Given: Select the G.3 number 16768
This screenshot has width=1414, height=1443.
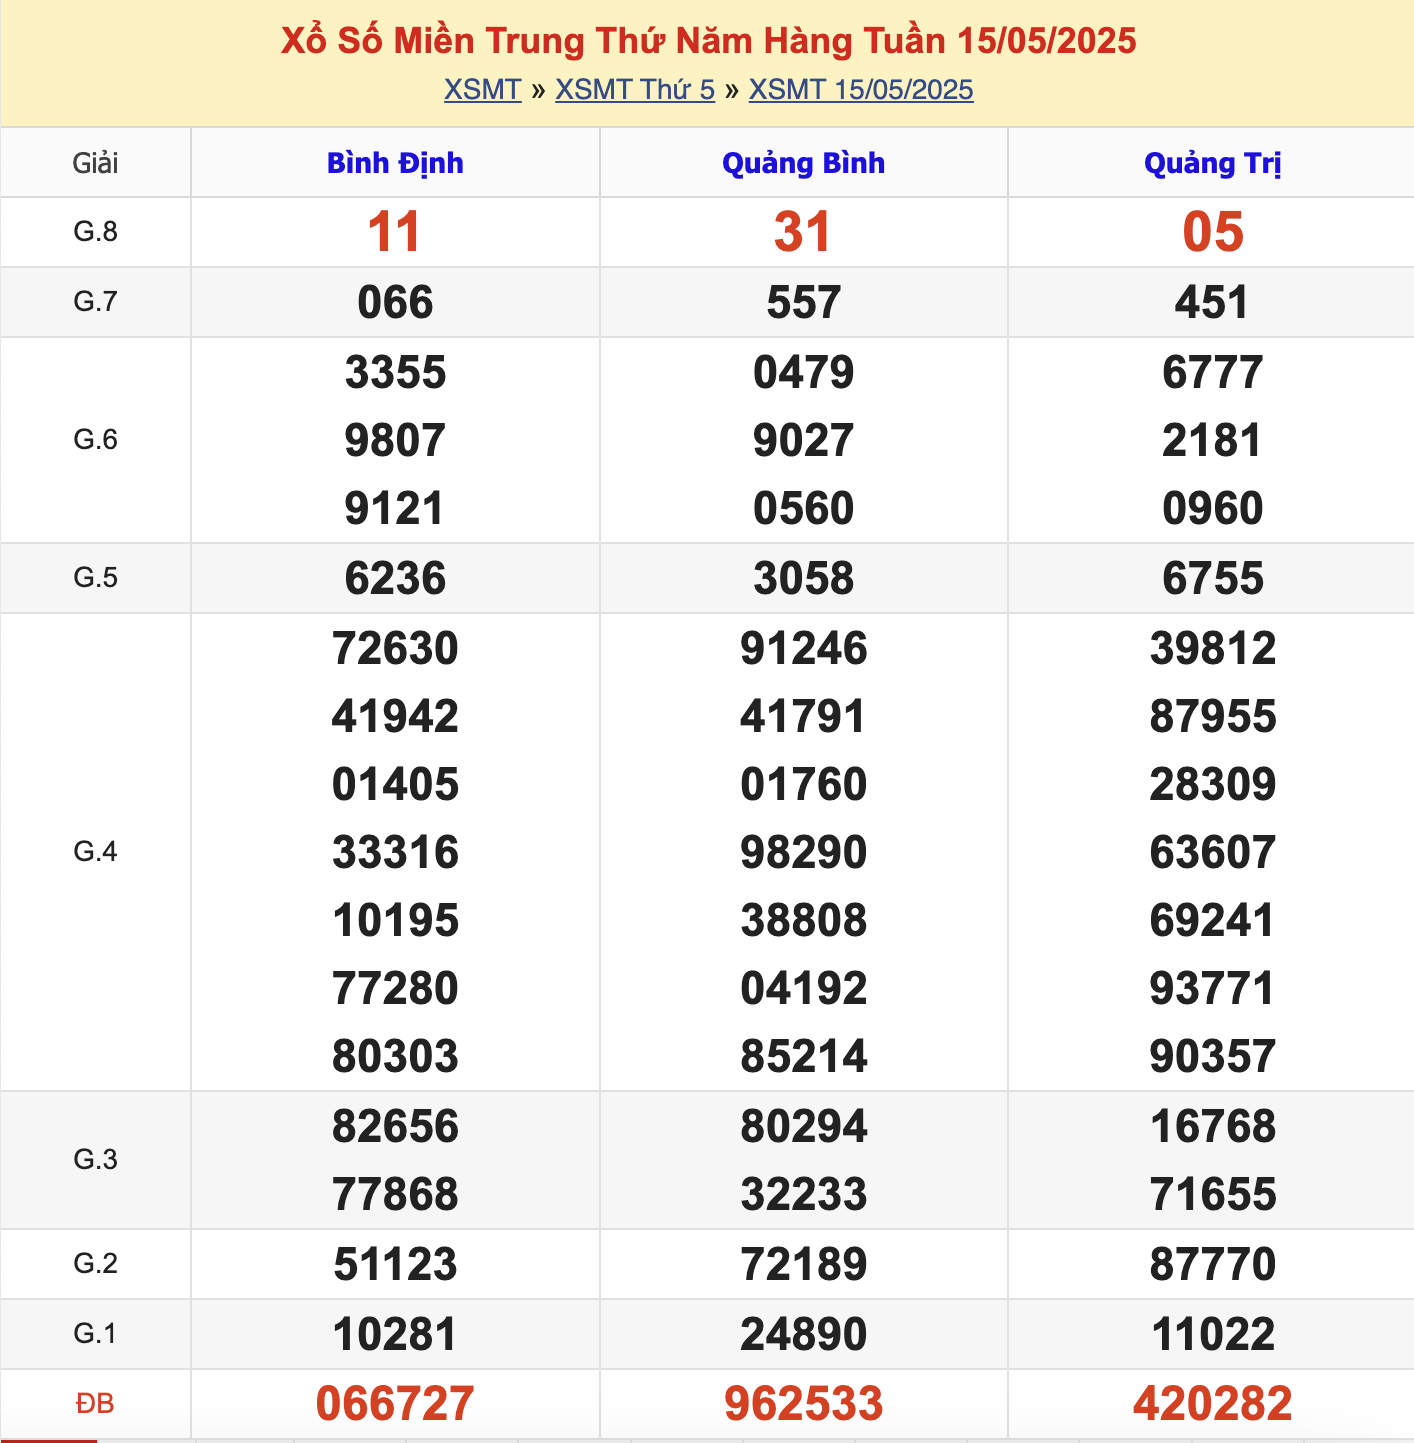Looking at the screenshot, I should pos(1213,1127).
